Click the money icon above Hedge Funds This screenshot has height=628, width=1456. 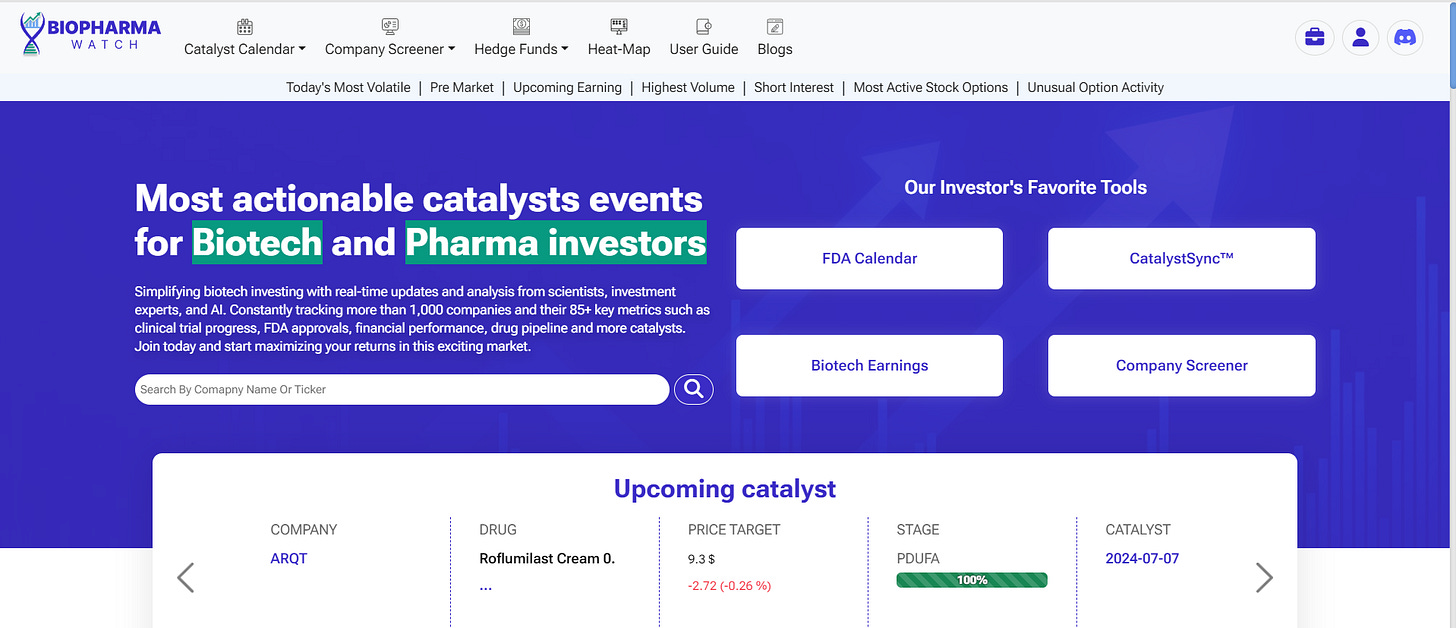pyautogui.click(x=521, y=27)
